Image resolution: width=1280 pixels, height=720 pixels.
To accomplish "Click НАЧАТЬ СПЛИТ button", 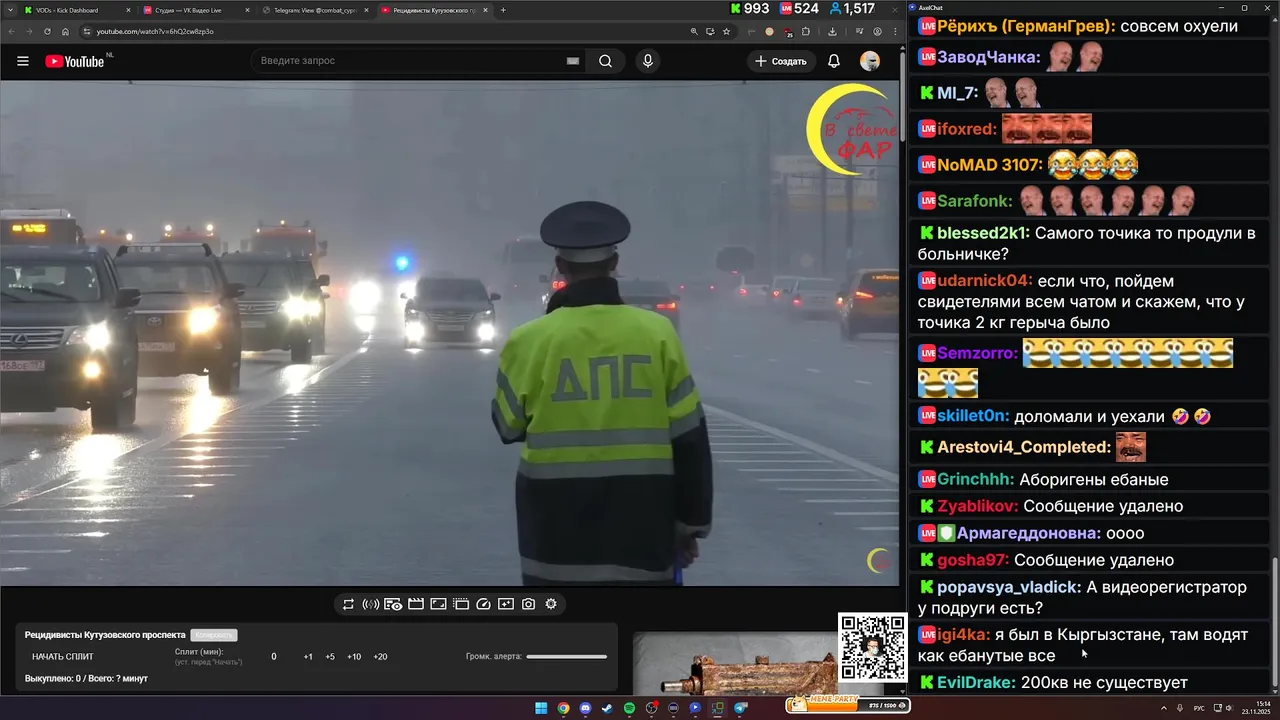I will point(63,657).
